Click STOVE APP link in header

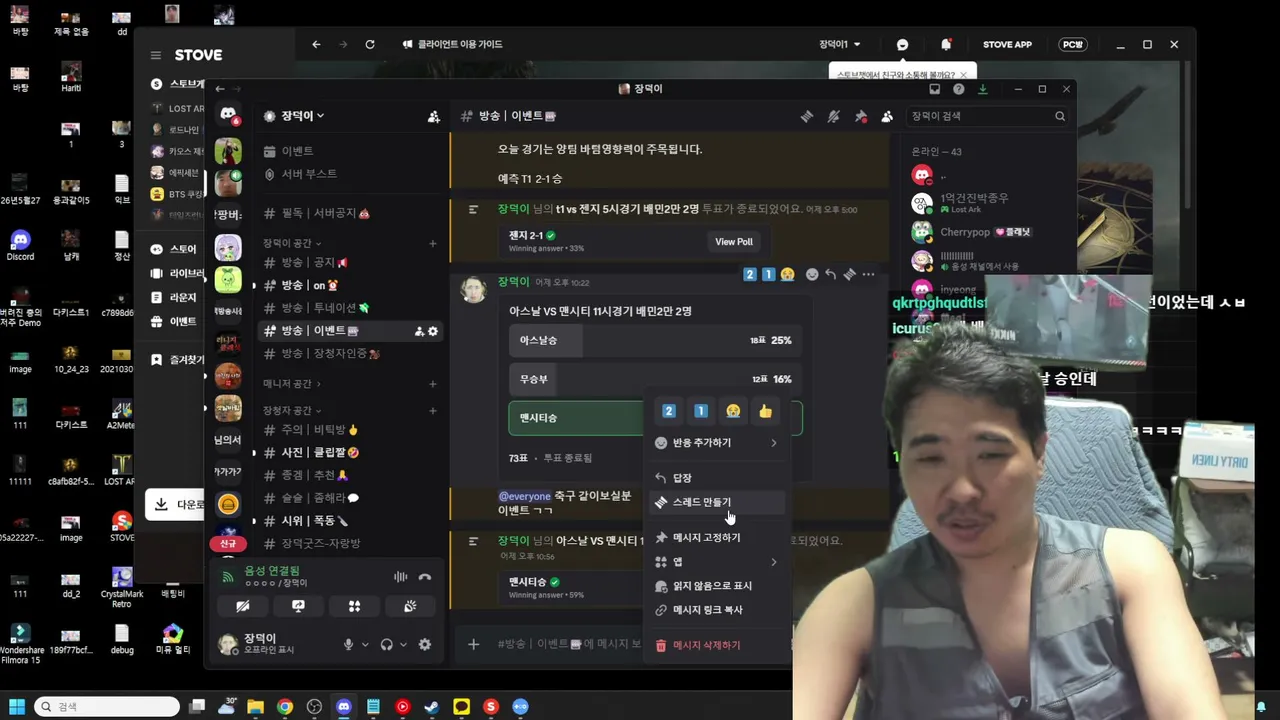click(x=1007, y=44)
